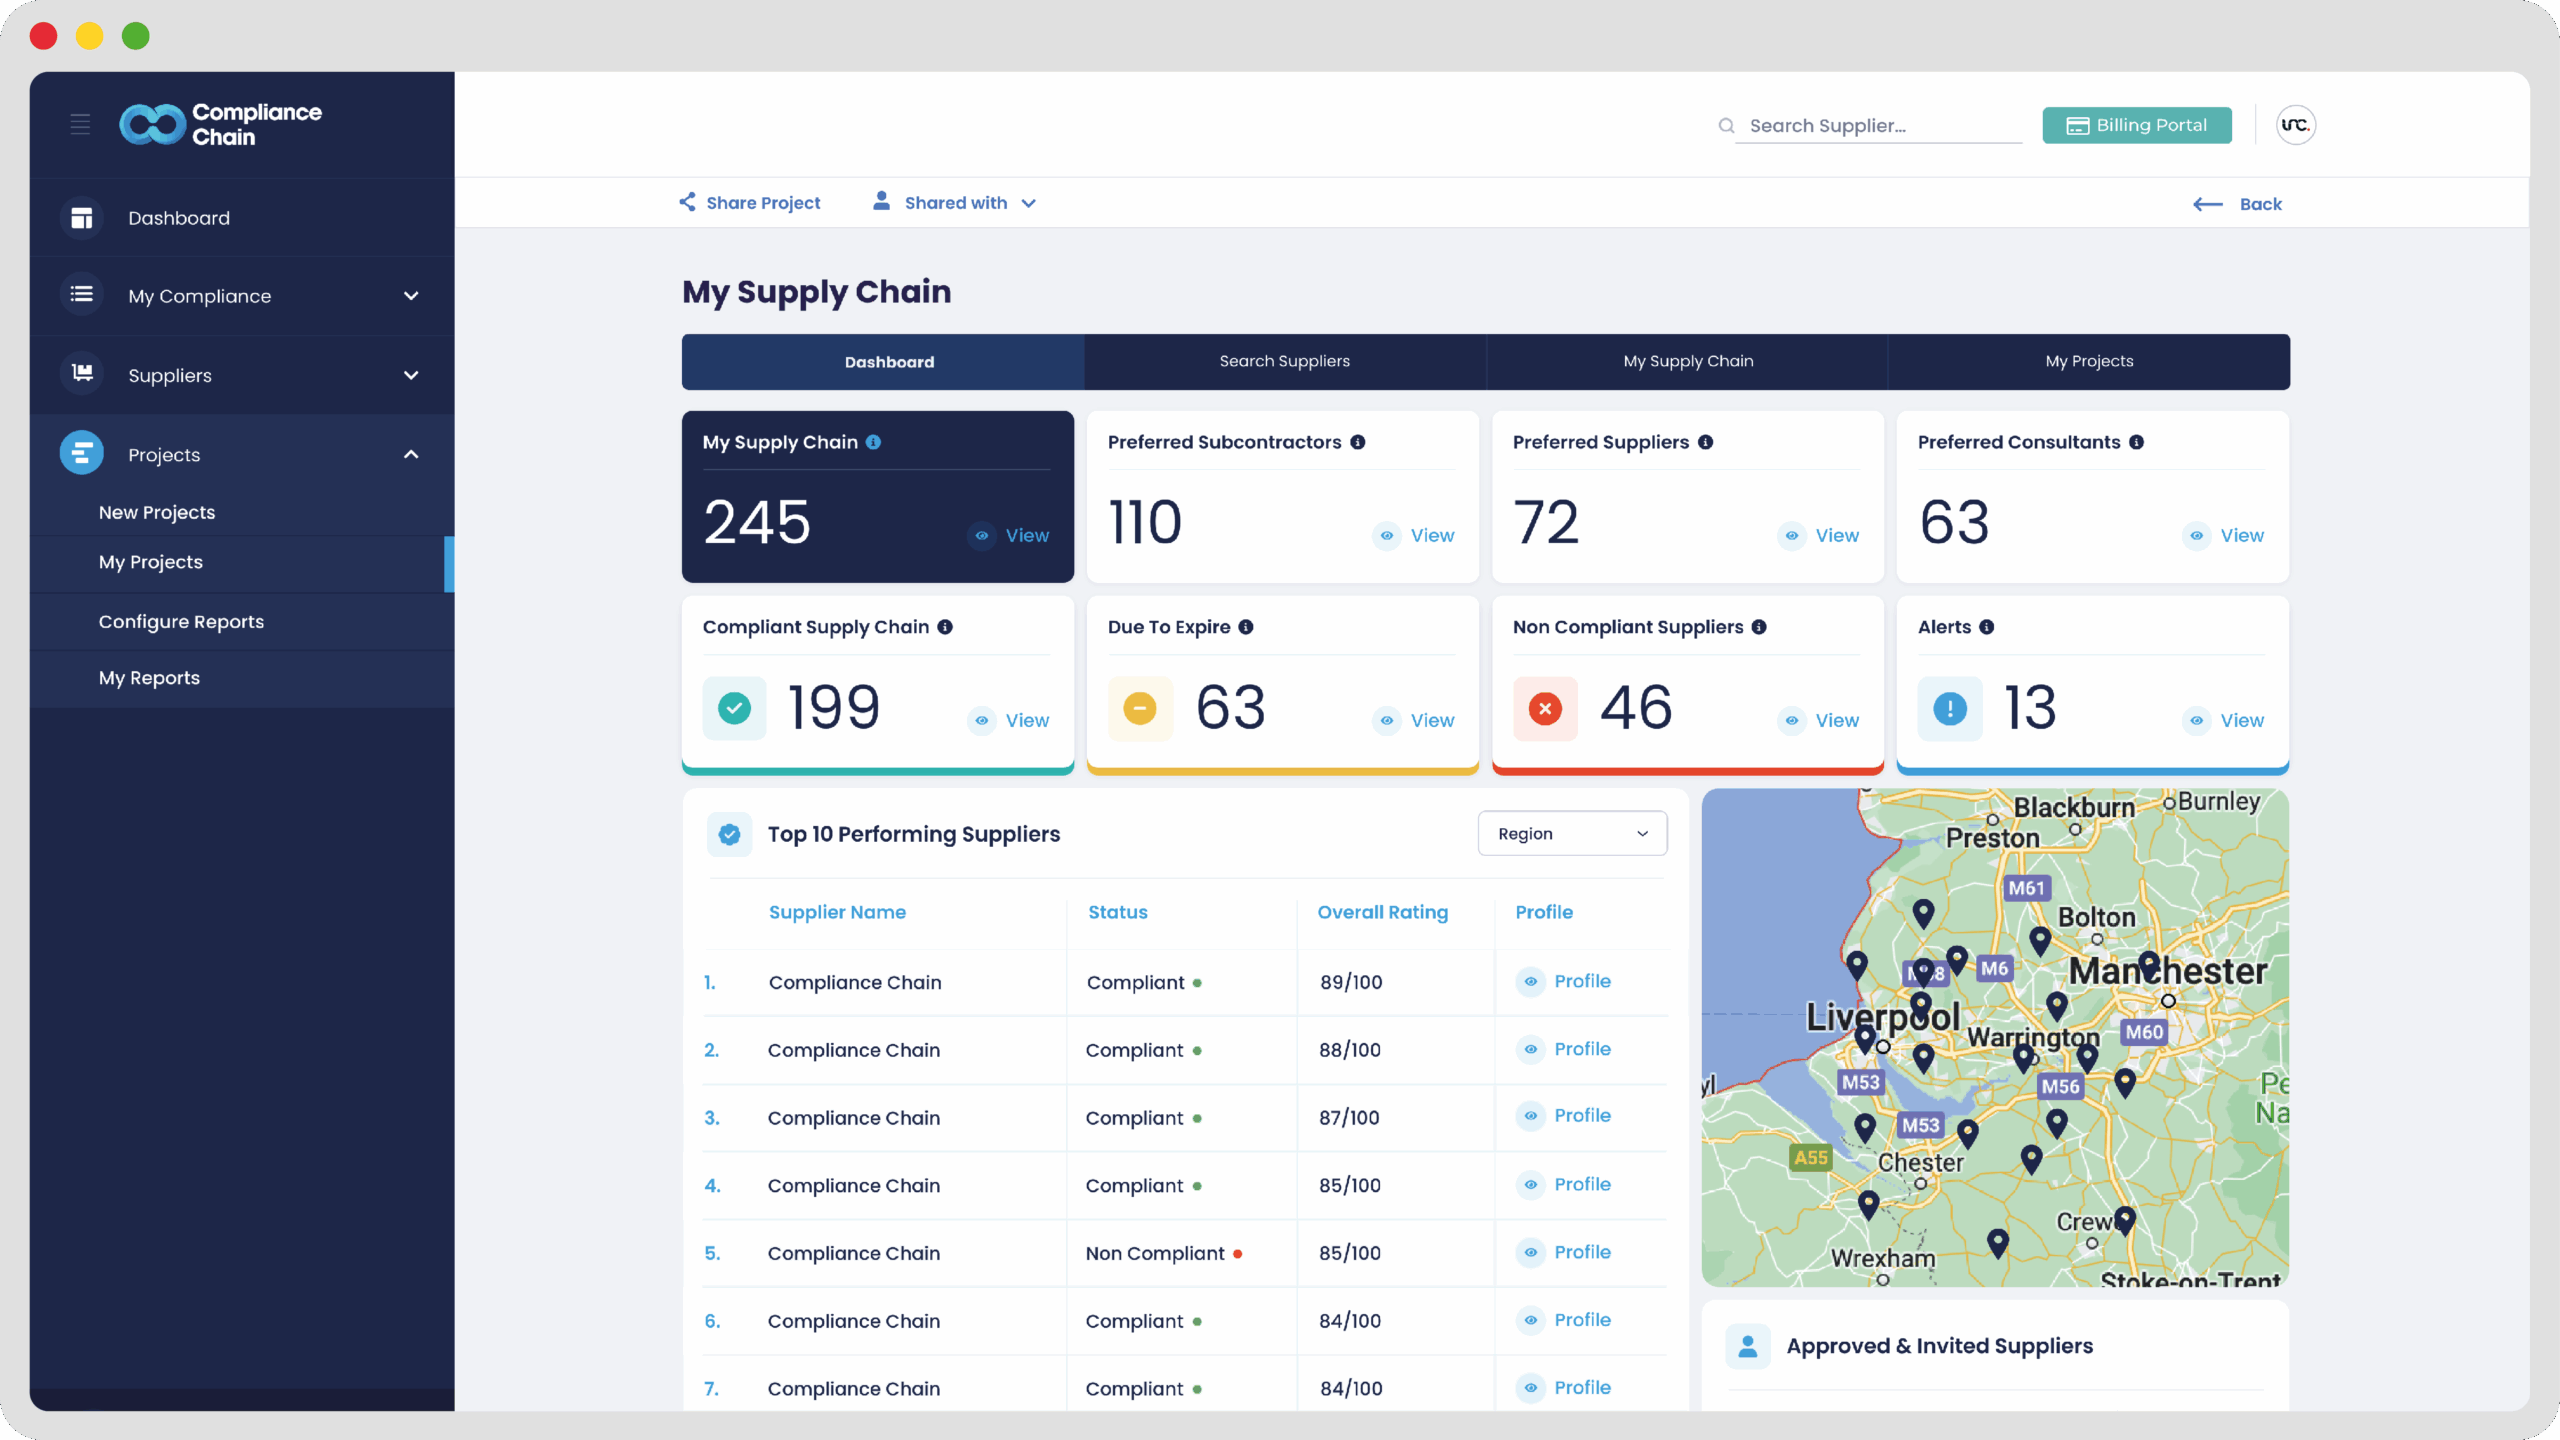Viewport: 2560px width, 1440px height.
Task: Click the user avatar icon top right
Action: tap(2295, 125)
